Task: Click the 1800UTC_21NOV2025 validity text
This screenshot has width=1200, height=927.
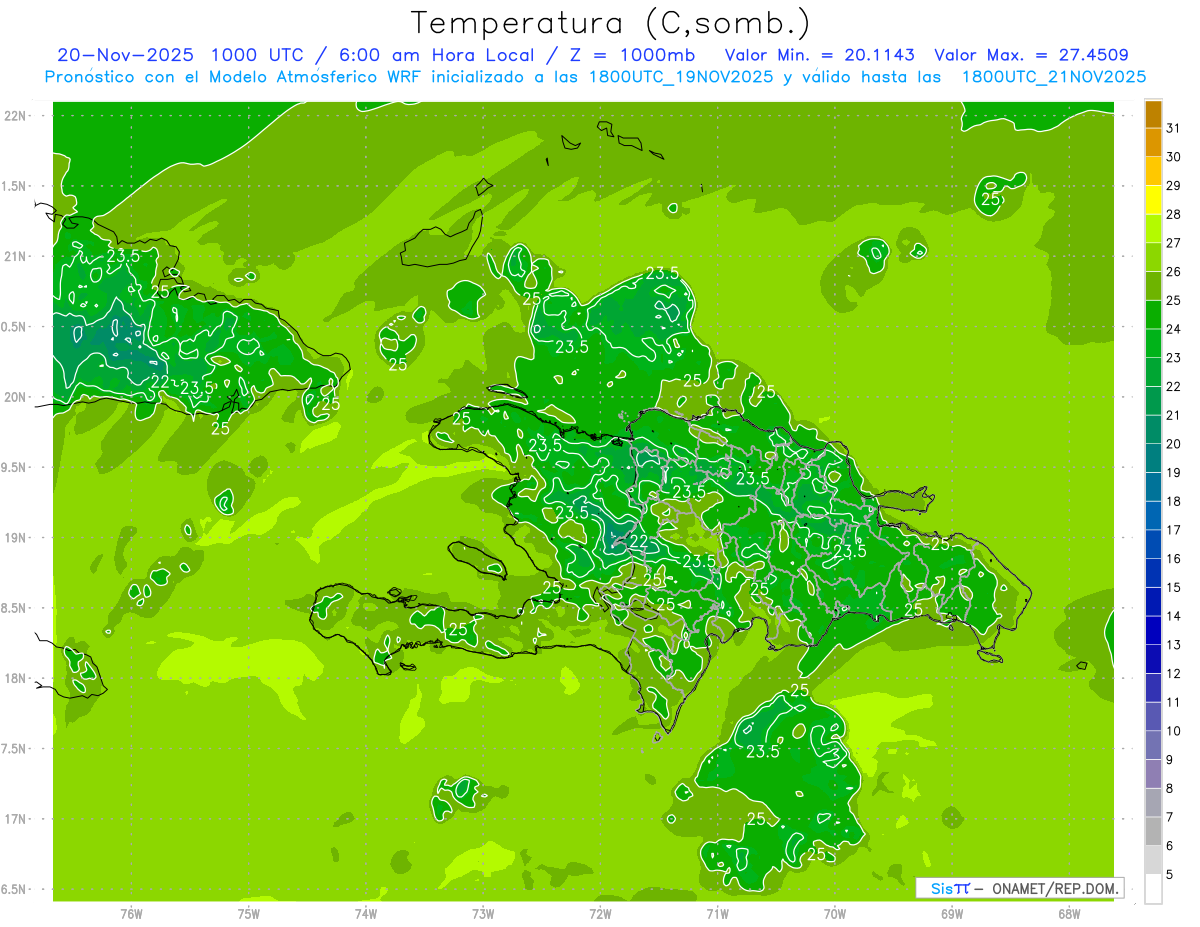Action: (1053, 76)
